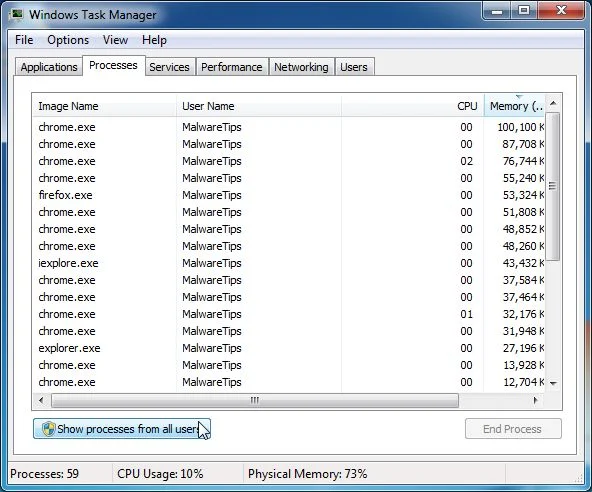The width and height of the screenshot is (592, 492).
Task: Click CPU Usage: 10% in status bar
Action: [160, 473]
